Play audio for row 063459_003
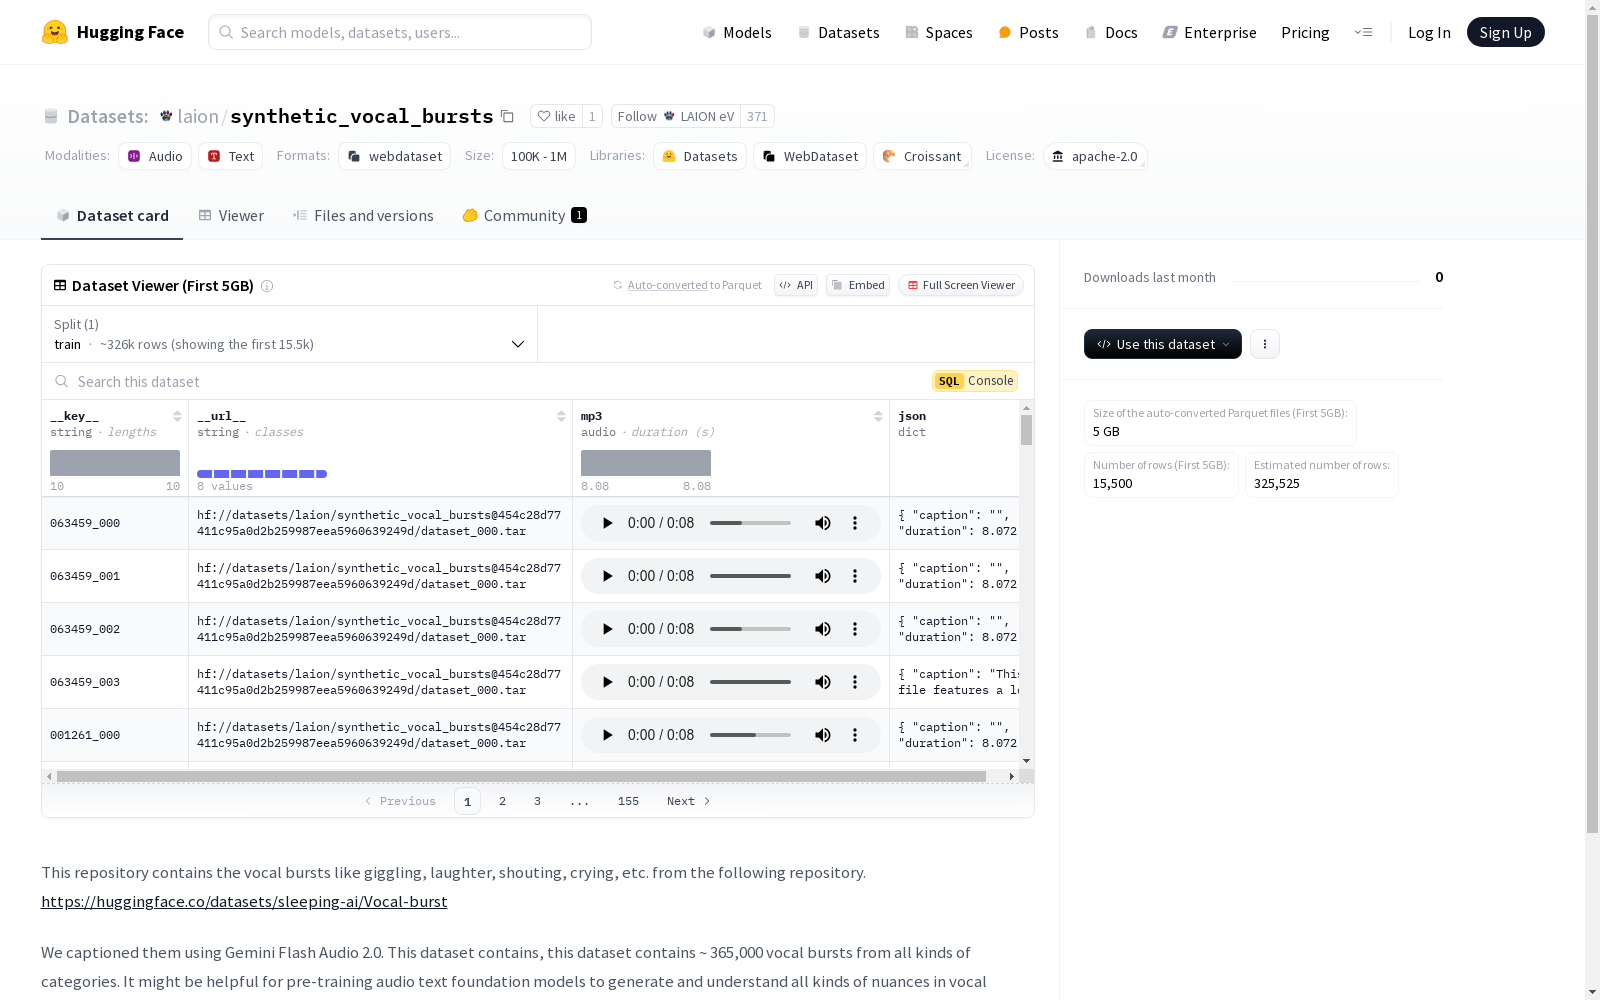Image resolution: width=1600 pixels, height=1000 pixels. (607, 682)
